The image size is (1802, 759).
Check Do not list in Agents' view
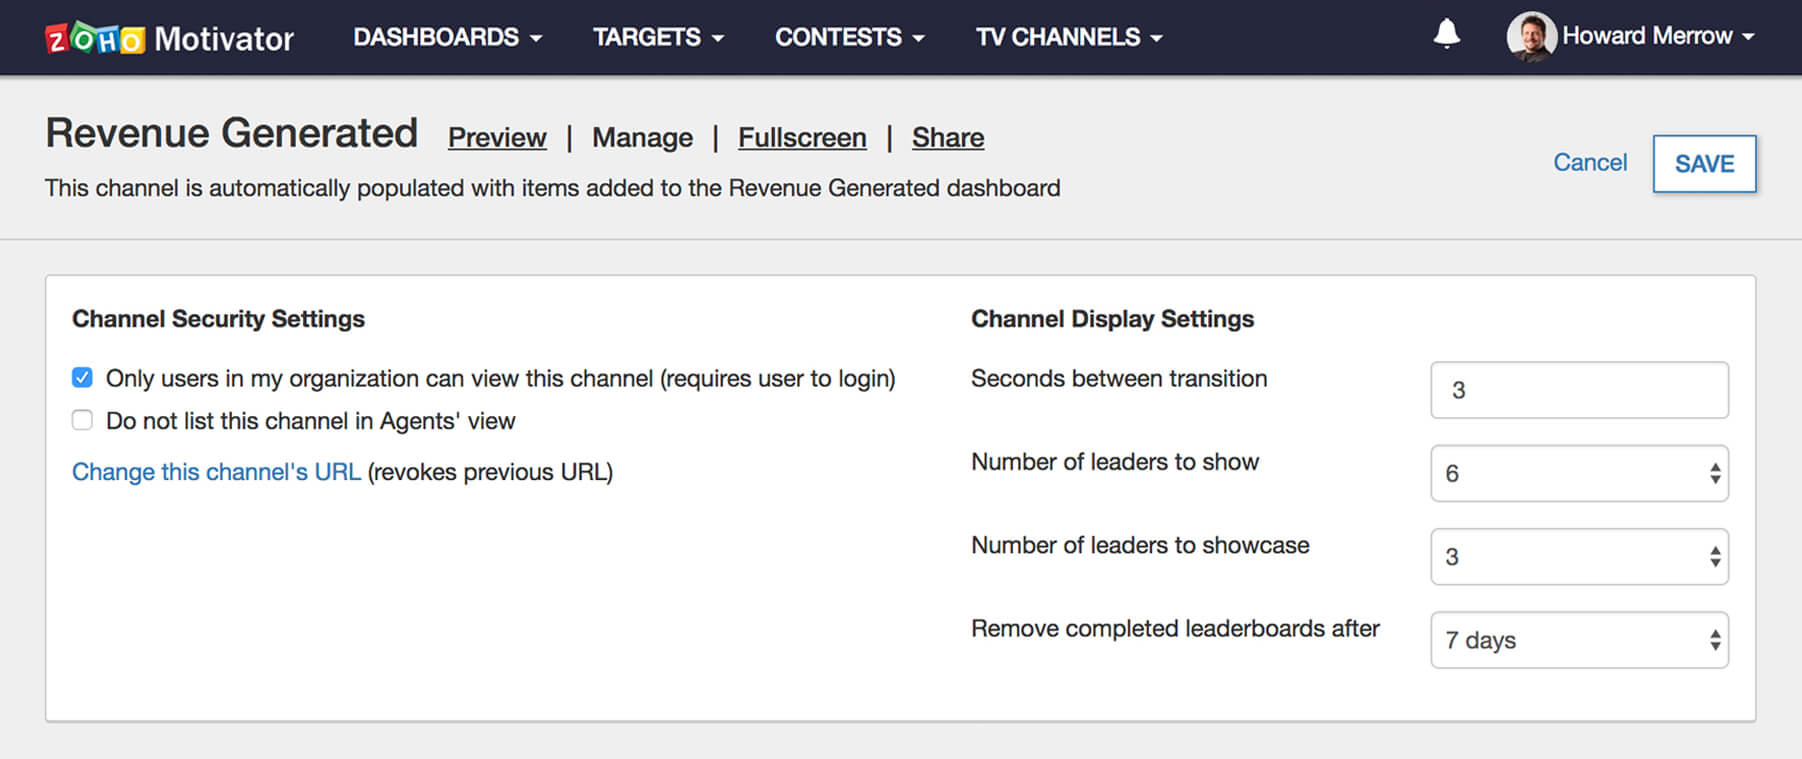(x=82, y=420)
